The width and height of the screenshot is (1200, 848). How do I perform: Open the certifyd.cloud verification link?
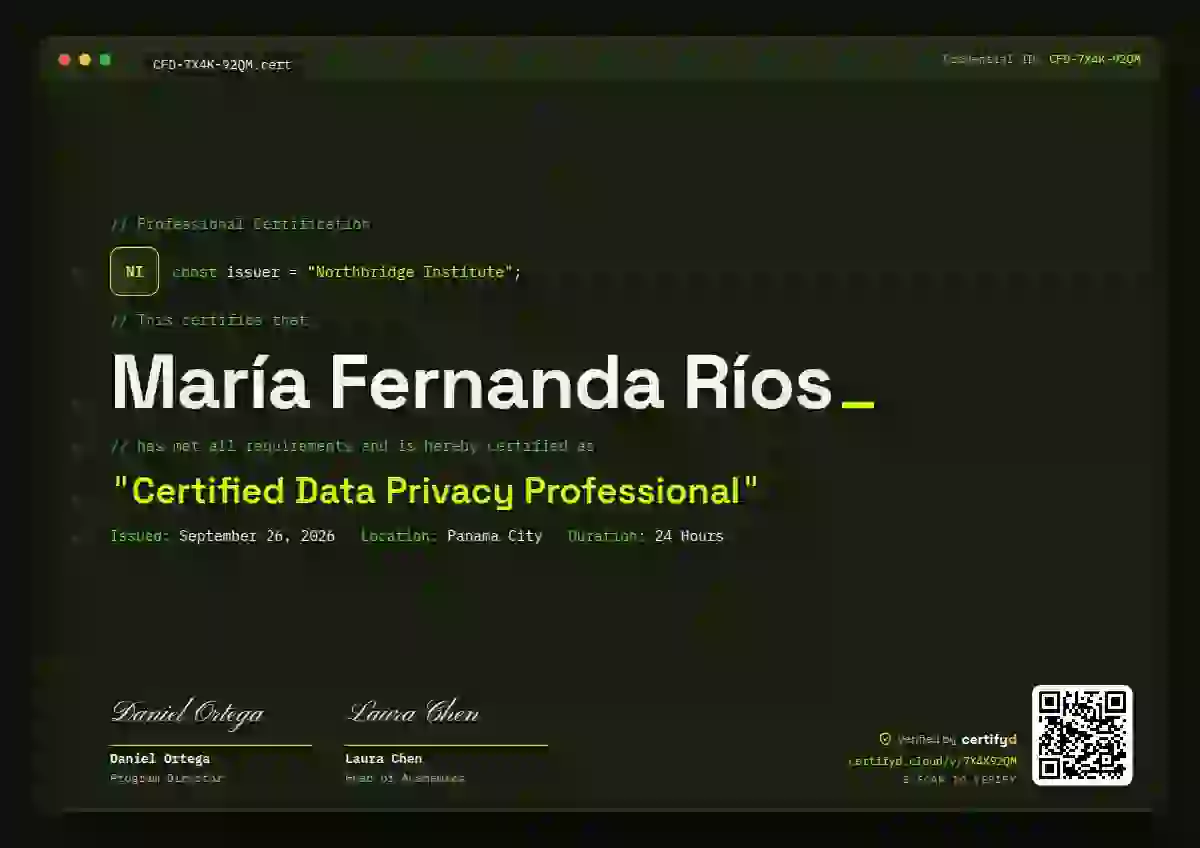[x=932, y=760]
